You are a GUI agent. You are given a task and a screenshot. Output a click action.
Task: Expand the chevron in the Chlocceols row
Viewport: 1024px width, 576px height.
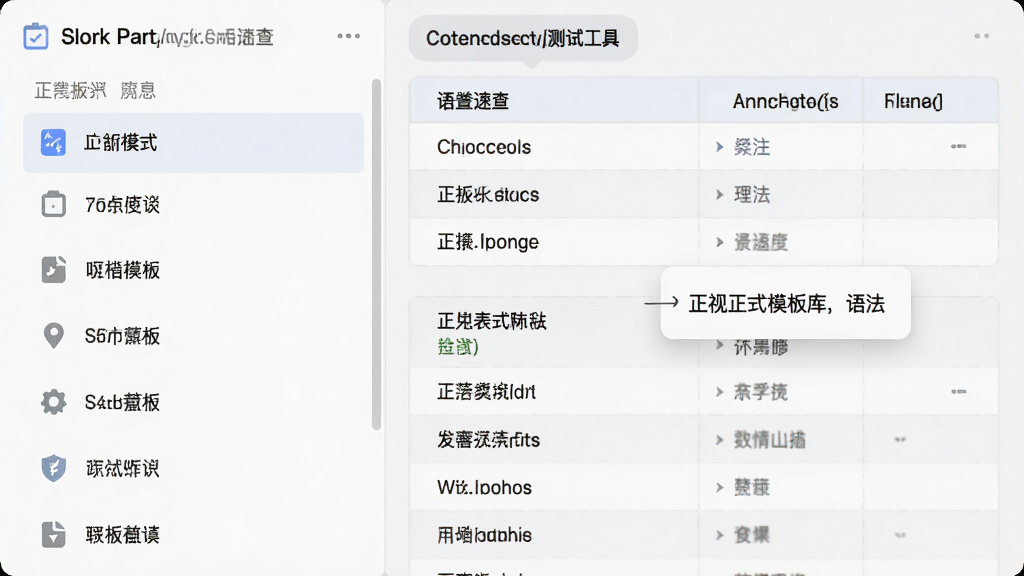pyautogui.click(x=720, y=147)
